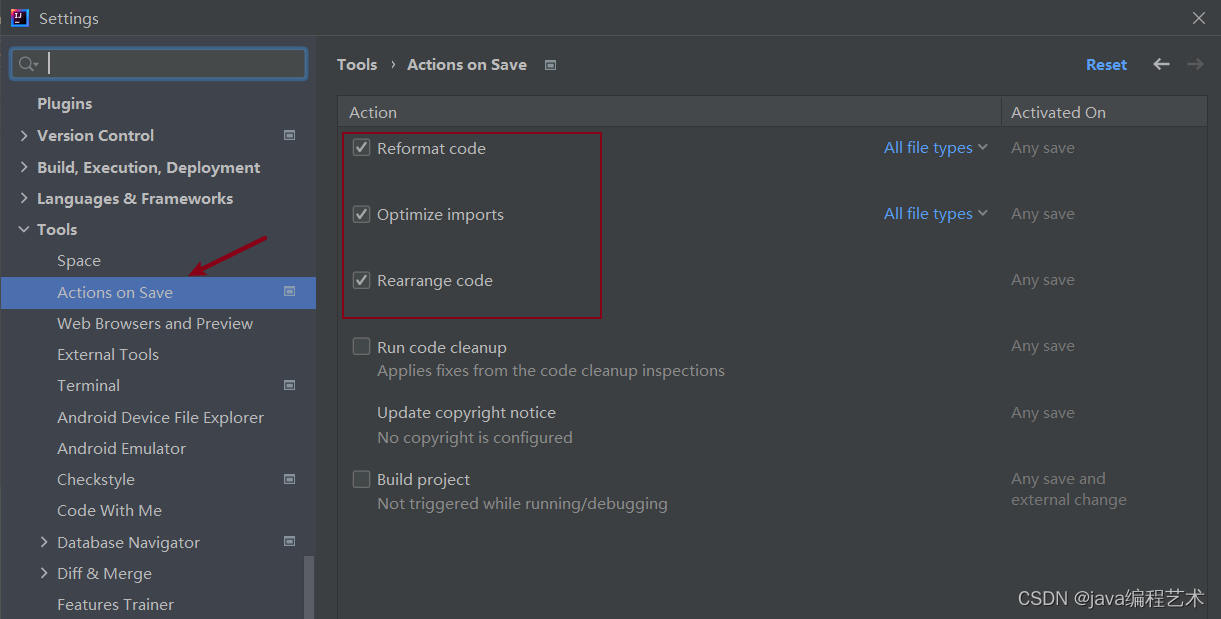Click the forward navigation arrow

[x=1195, y=63]
